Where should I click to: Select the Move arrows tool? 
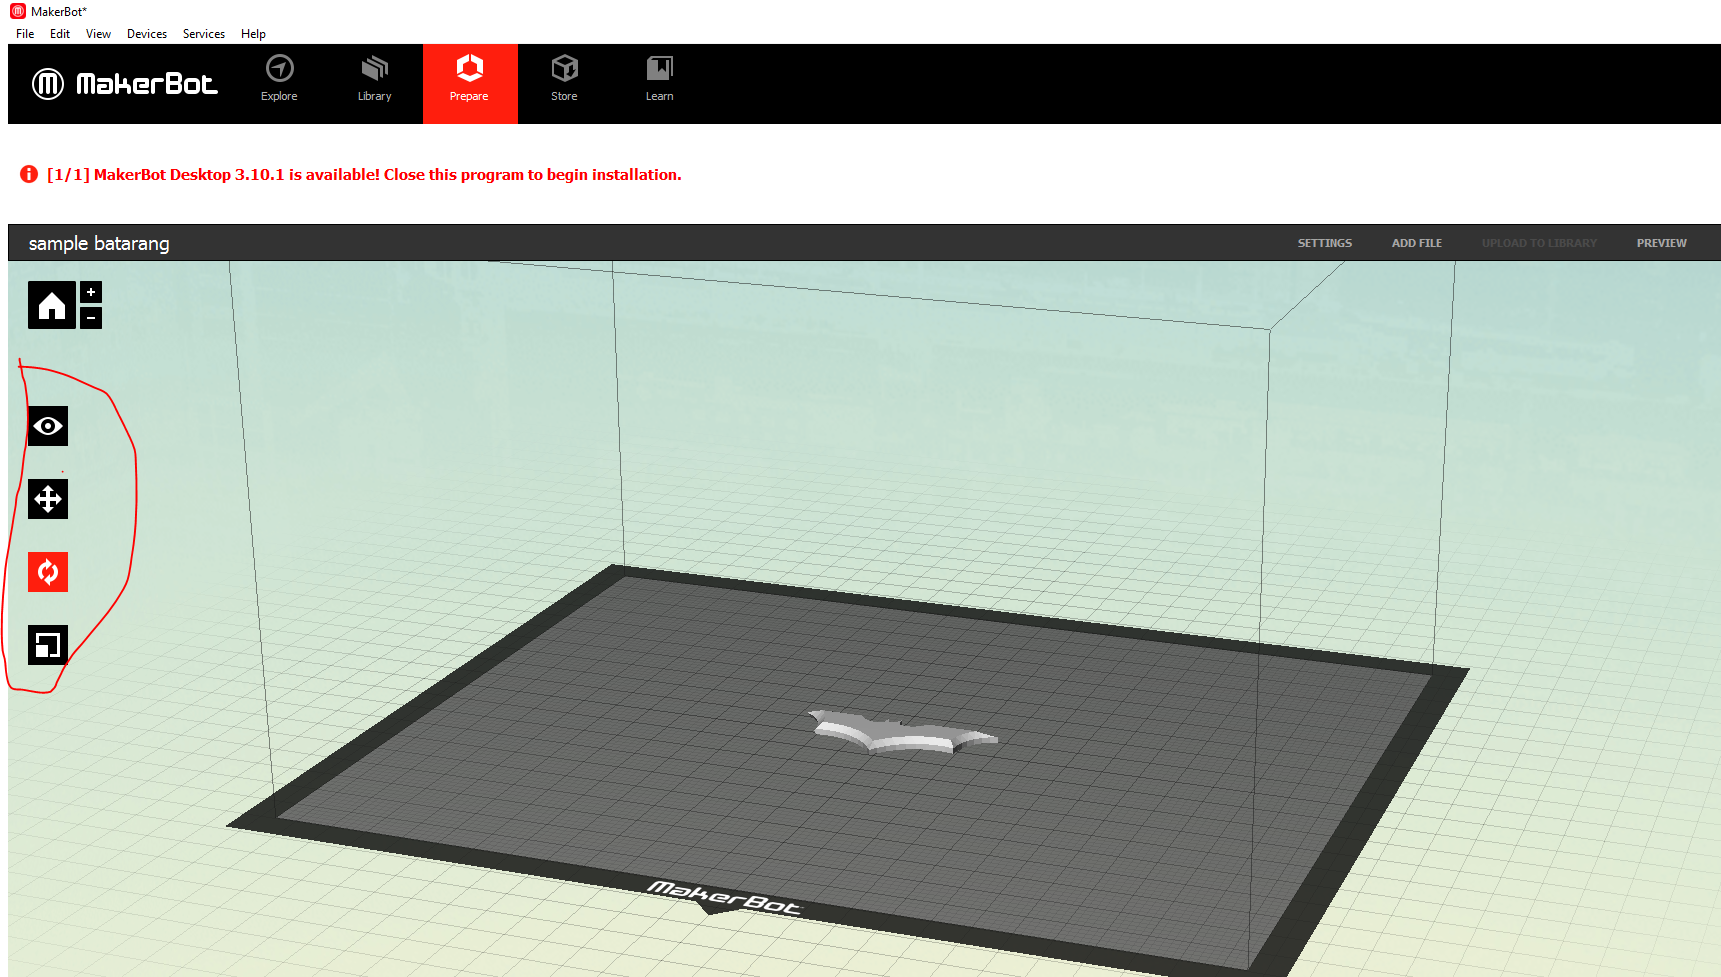(48, 499)
